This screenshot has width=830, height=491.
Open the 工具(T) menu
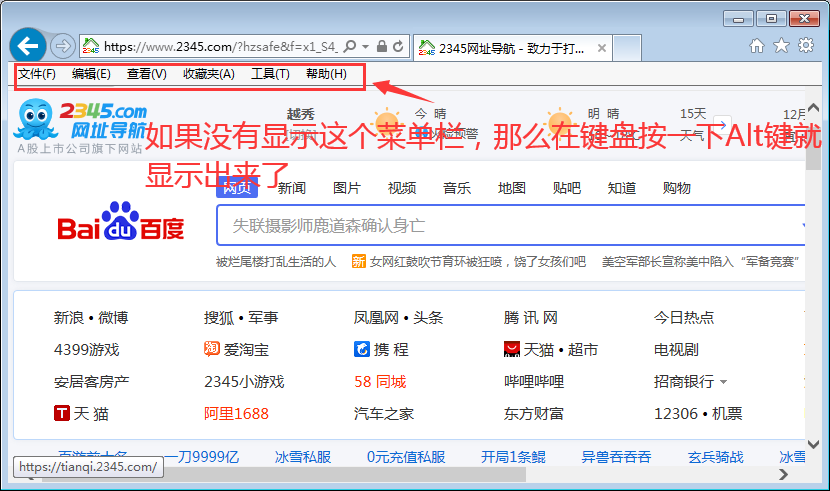270,74
